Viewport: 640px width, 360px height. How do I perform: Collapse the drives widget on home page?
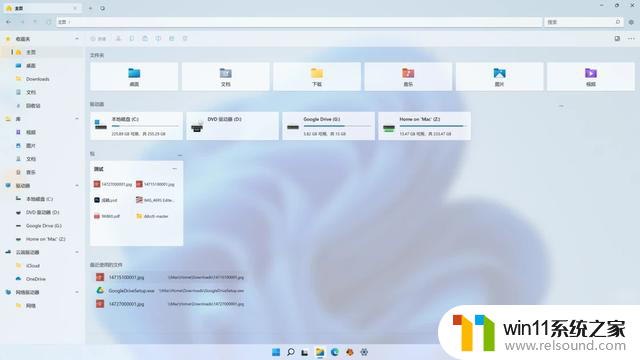click(x=561, y=106)
